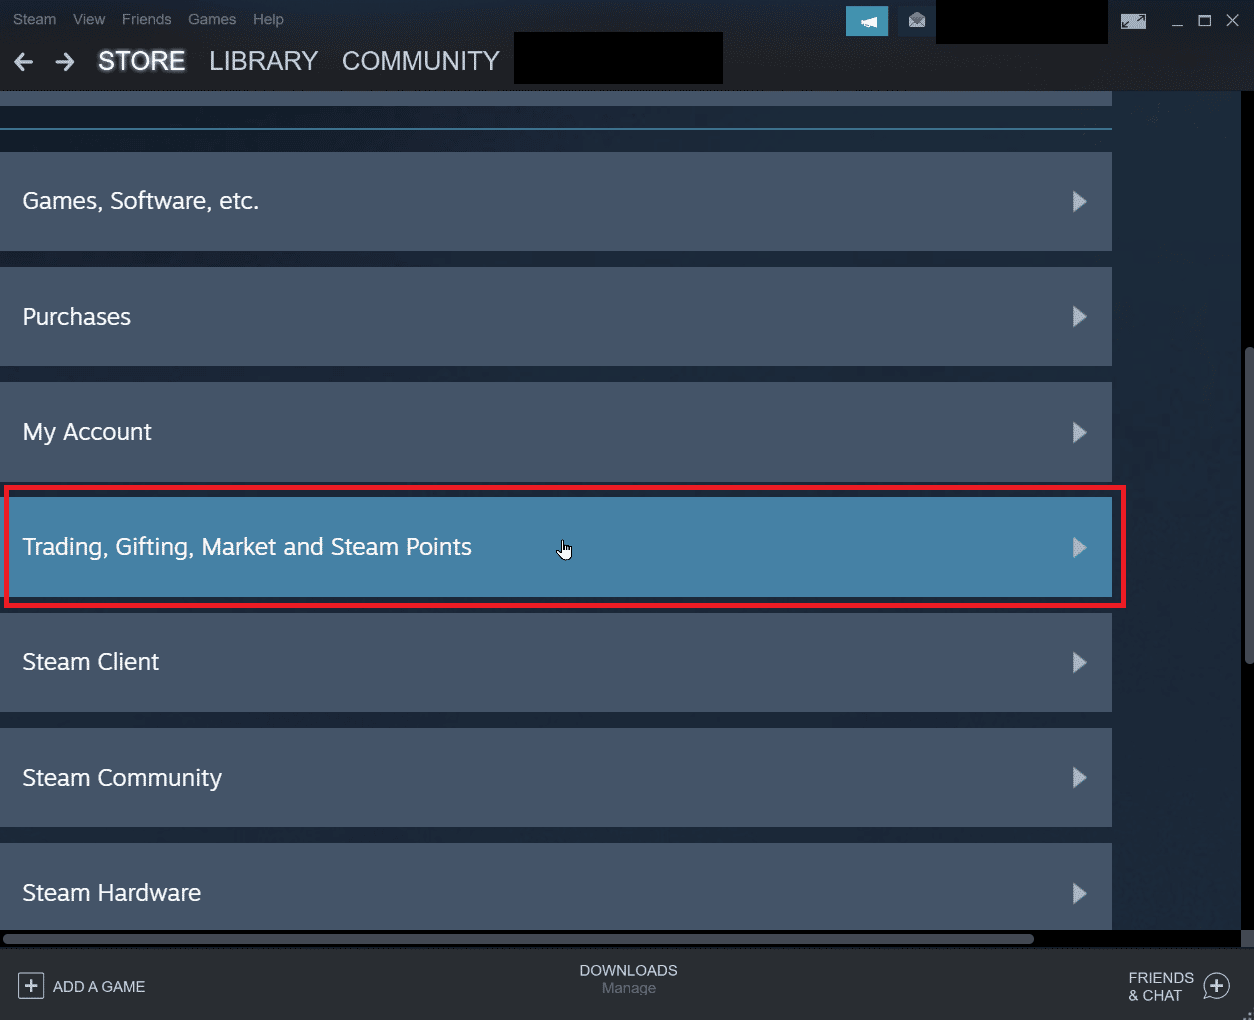The height and width of the screenshot is (1020, 1254).
Task: Open the inbox envelope icon
Action: [x=915, y=20]
